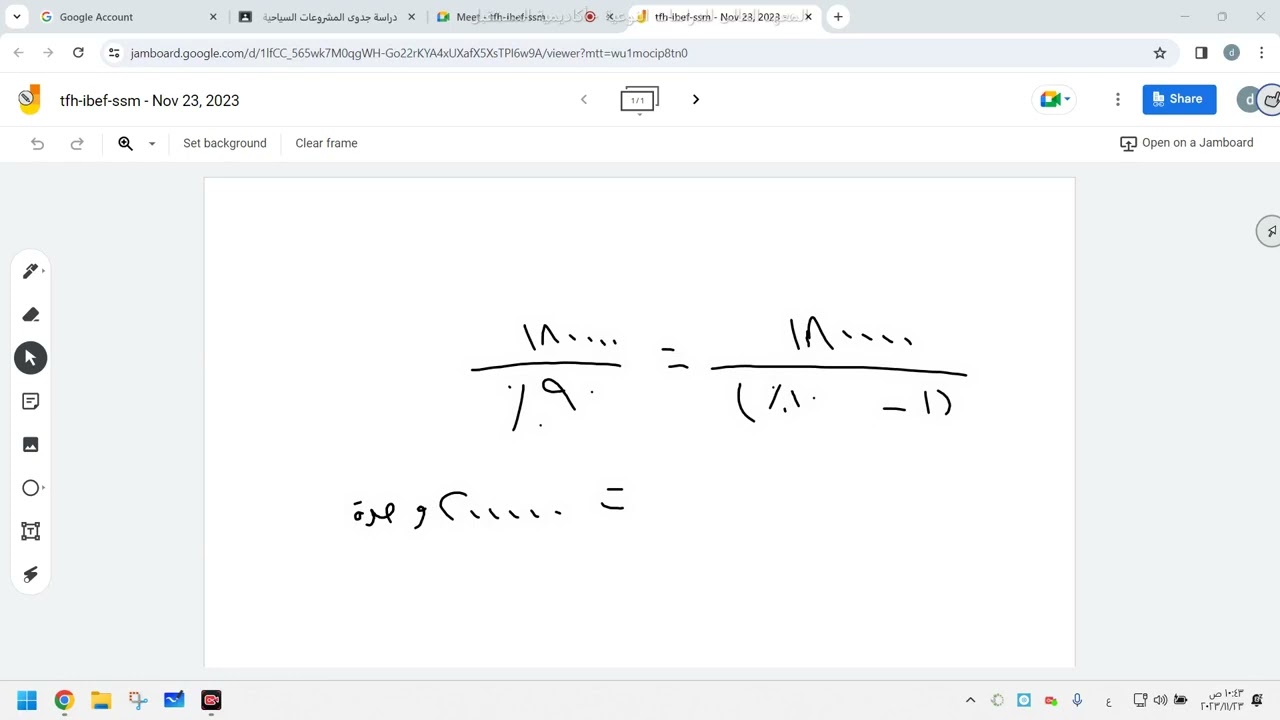The height and width of the screenshot is (720, 1280).
Task: Go to the next frame
Action: click(x=696, y=99)
